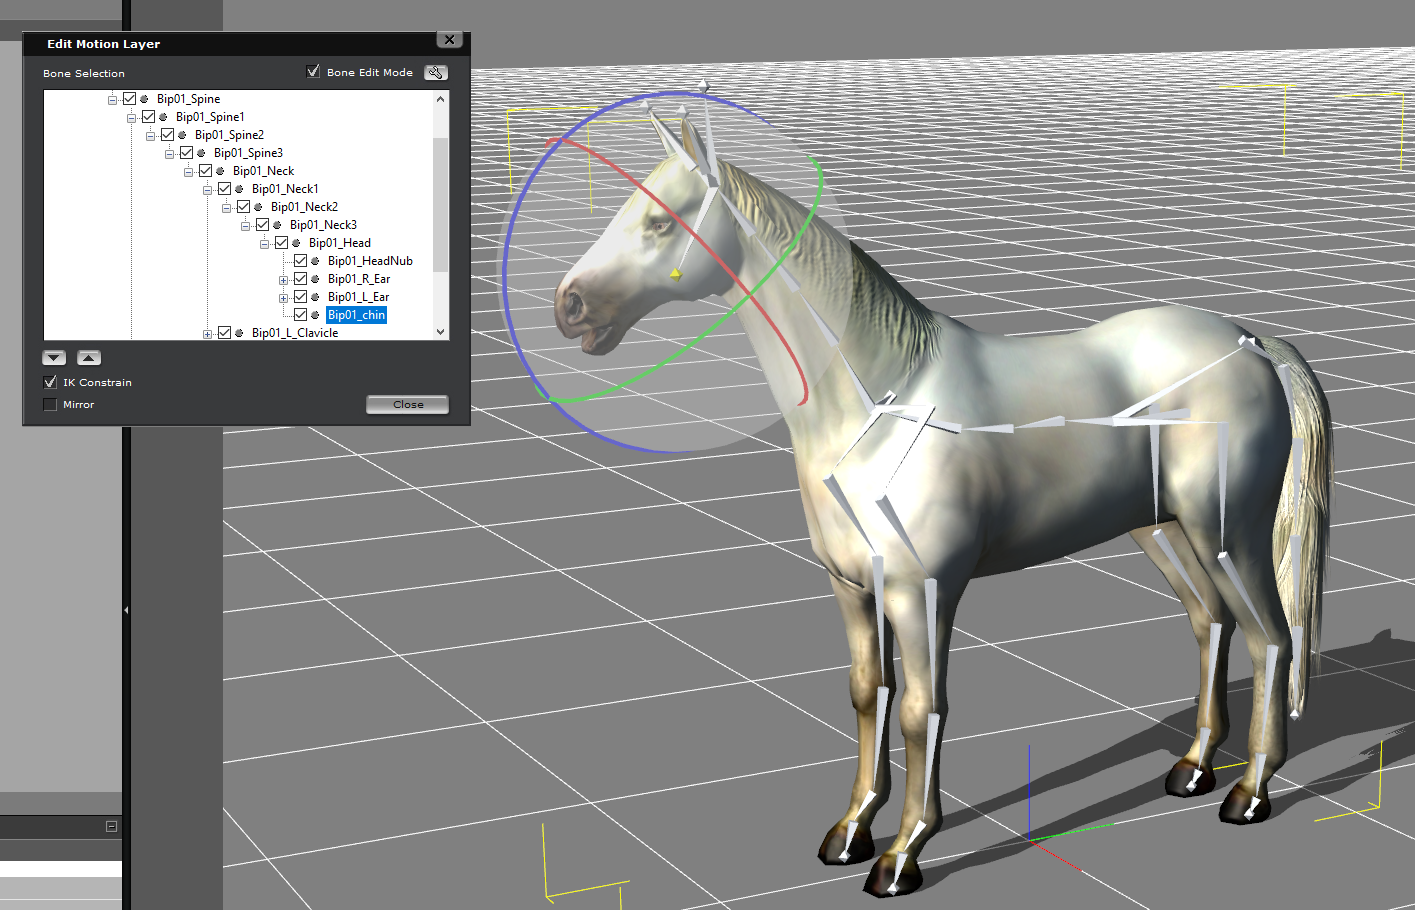Image resolution: width=1415 pixels, height=910 pixels.
Task: Select Bip01_L_Clavicle label in bone tree
Action: (x=295, y=333)
